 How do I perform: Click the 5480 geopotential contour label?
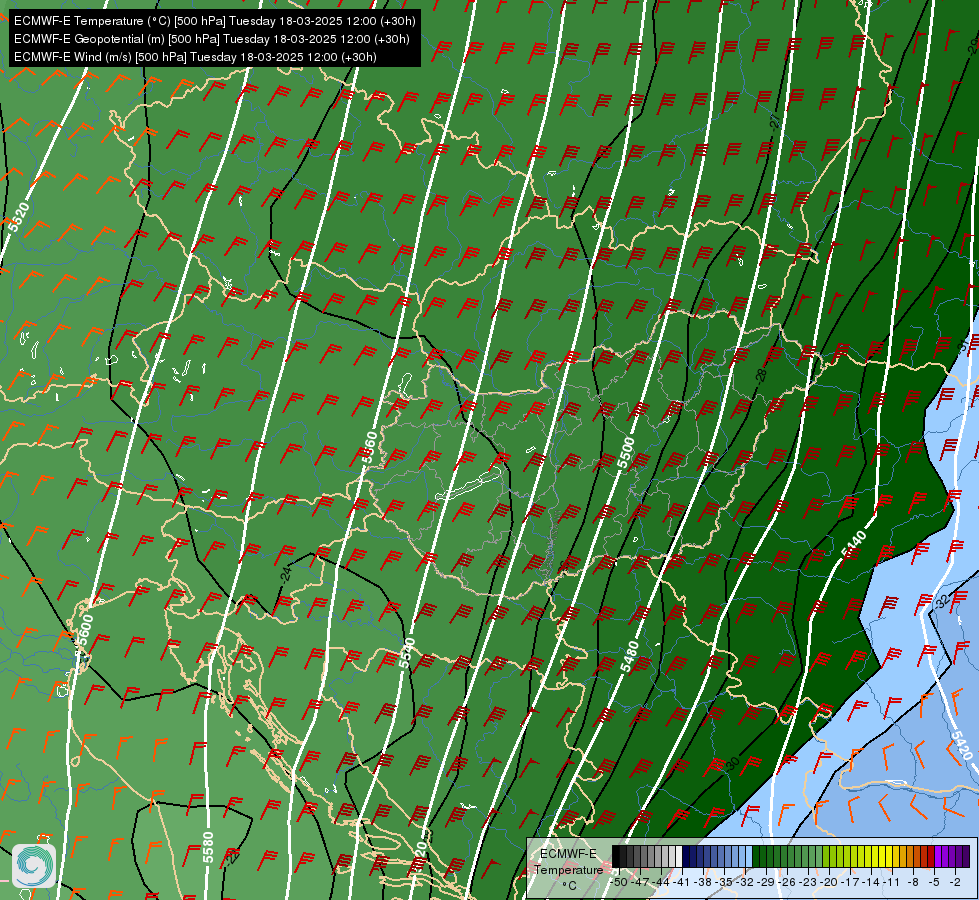click(629, 656)
